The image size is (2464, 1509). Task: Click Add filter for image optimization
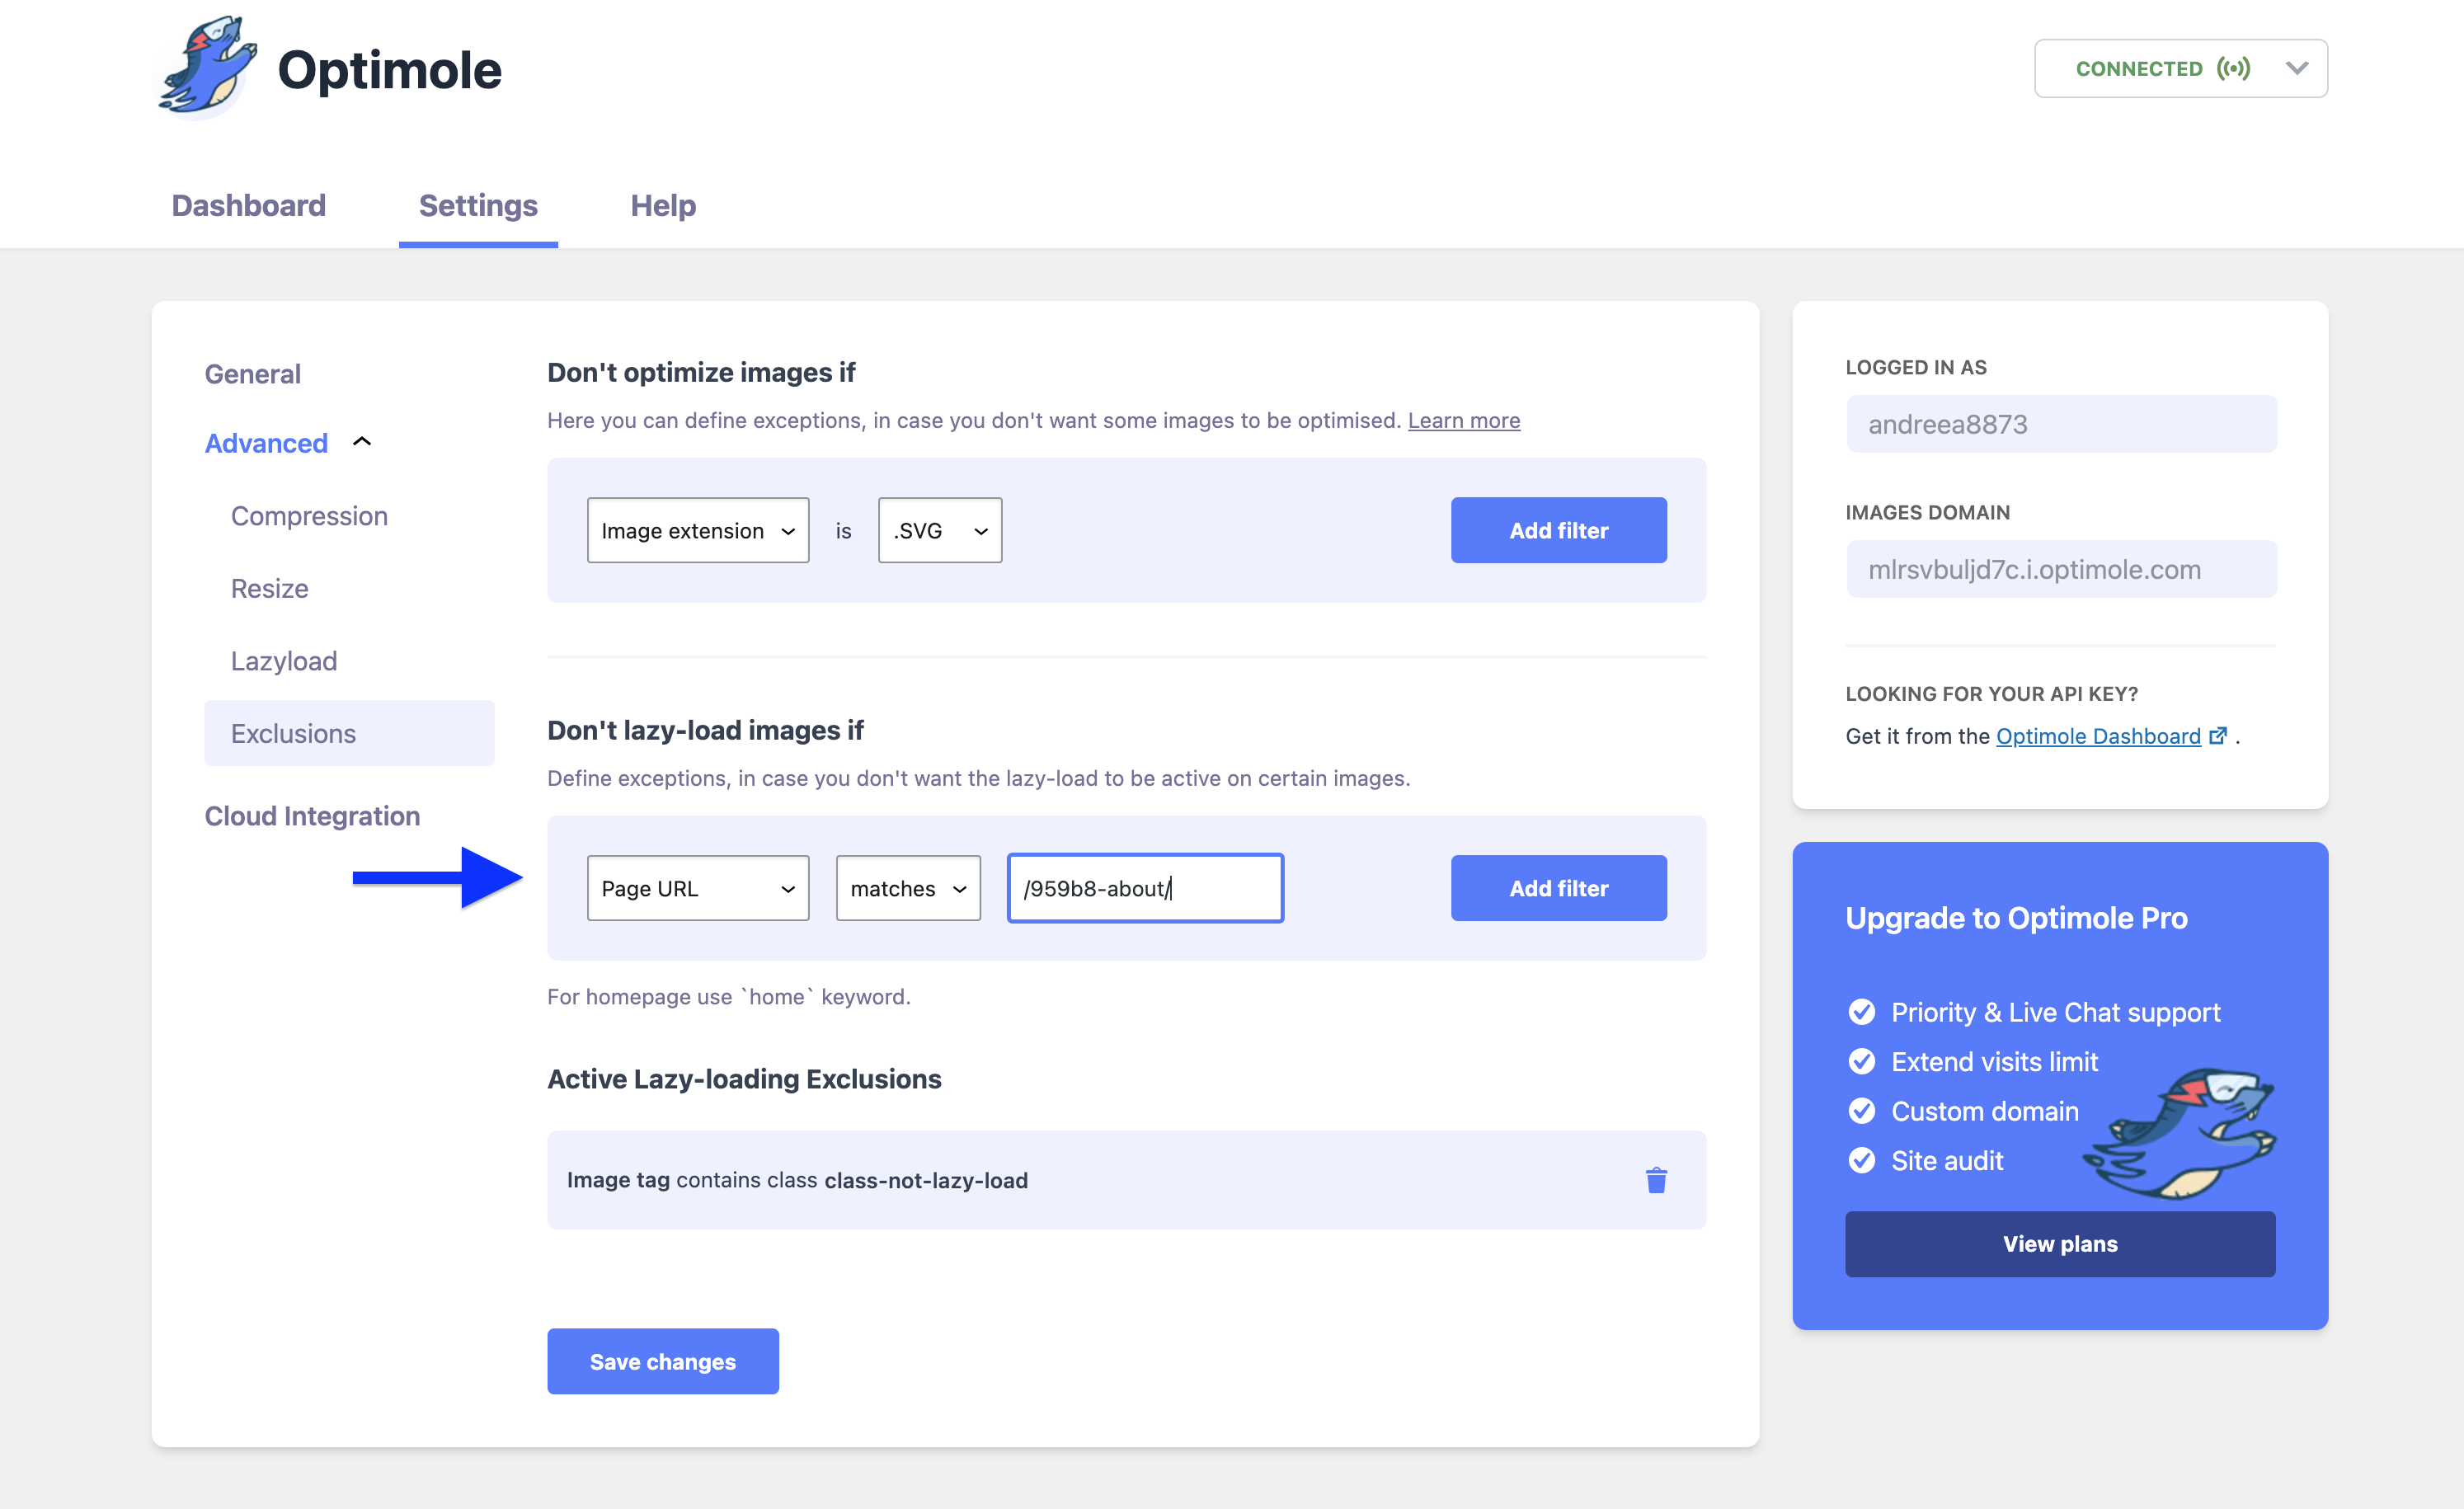[1558, 530]
